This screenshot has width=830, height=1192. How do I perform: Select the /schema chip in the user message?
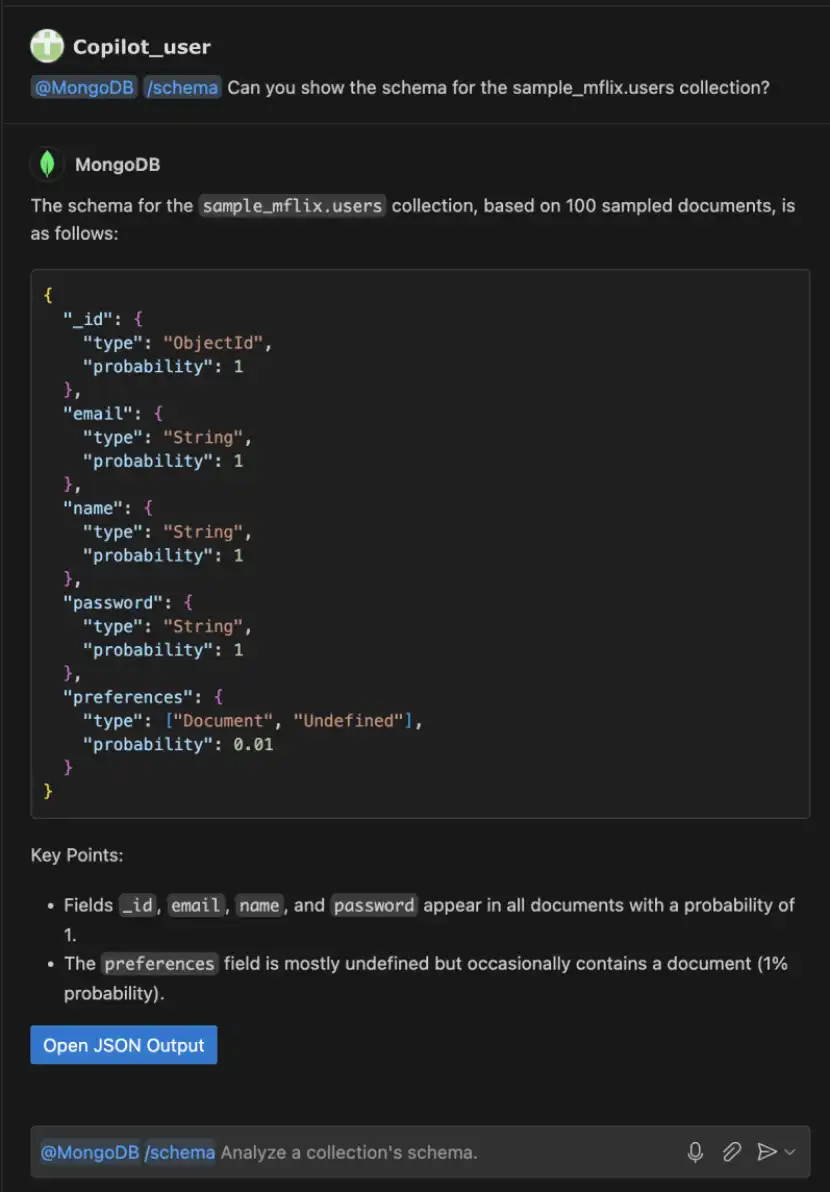coord(181,88)
